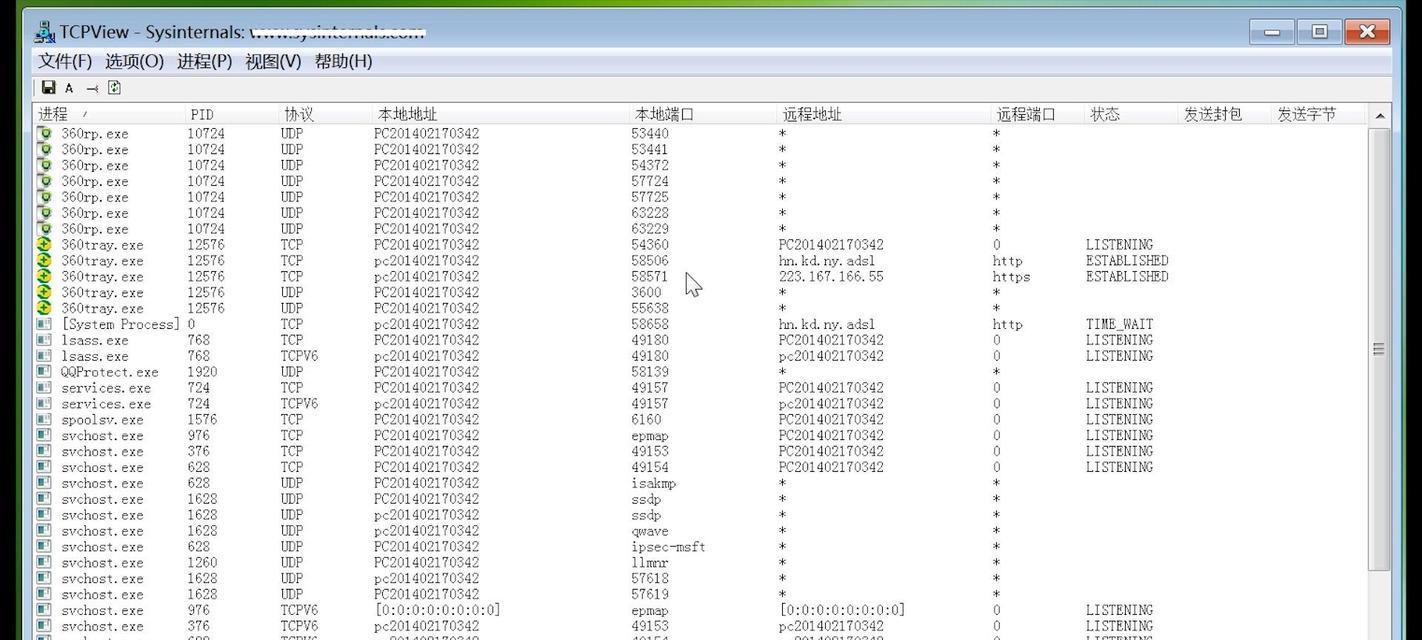Open the 帮助(H) menu
Image resolution: width=1422 pixels, height=640 pixels.
point(343,61)
